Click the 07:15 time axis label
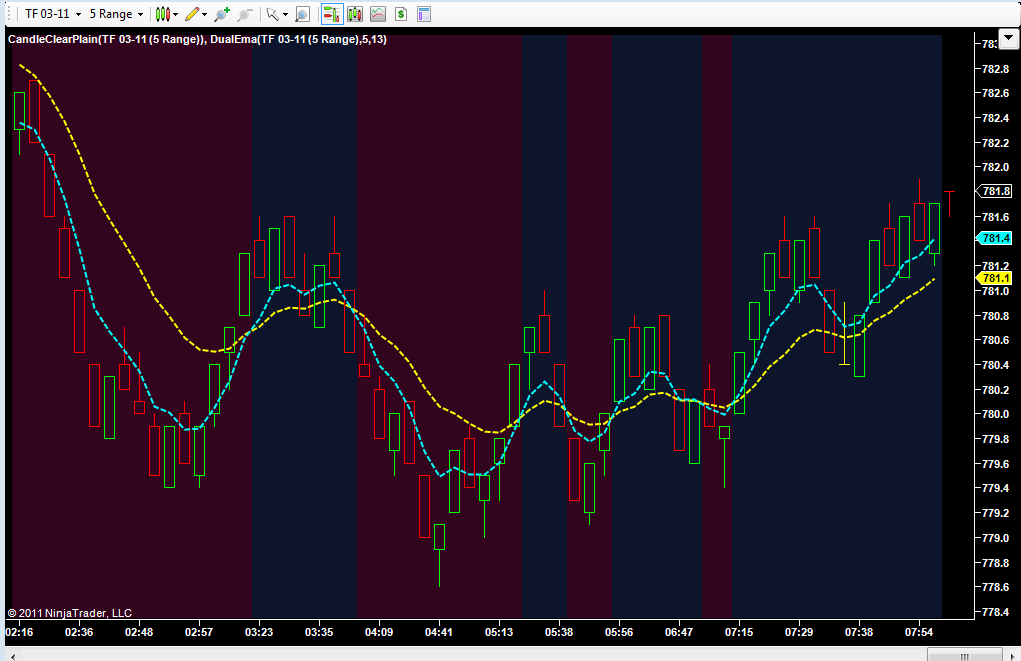Image resolution: width=1021 pixels, height=661 pixels. click(738, 632)
